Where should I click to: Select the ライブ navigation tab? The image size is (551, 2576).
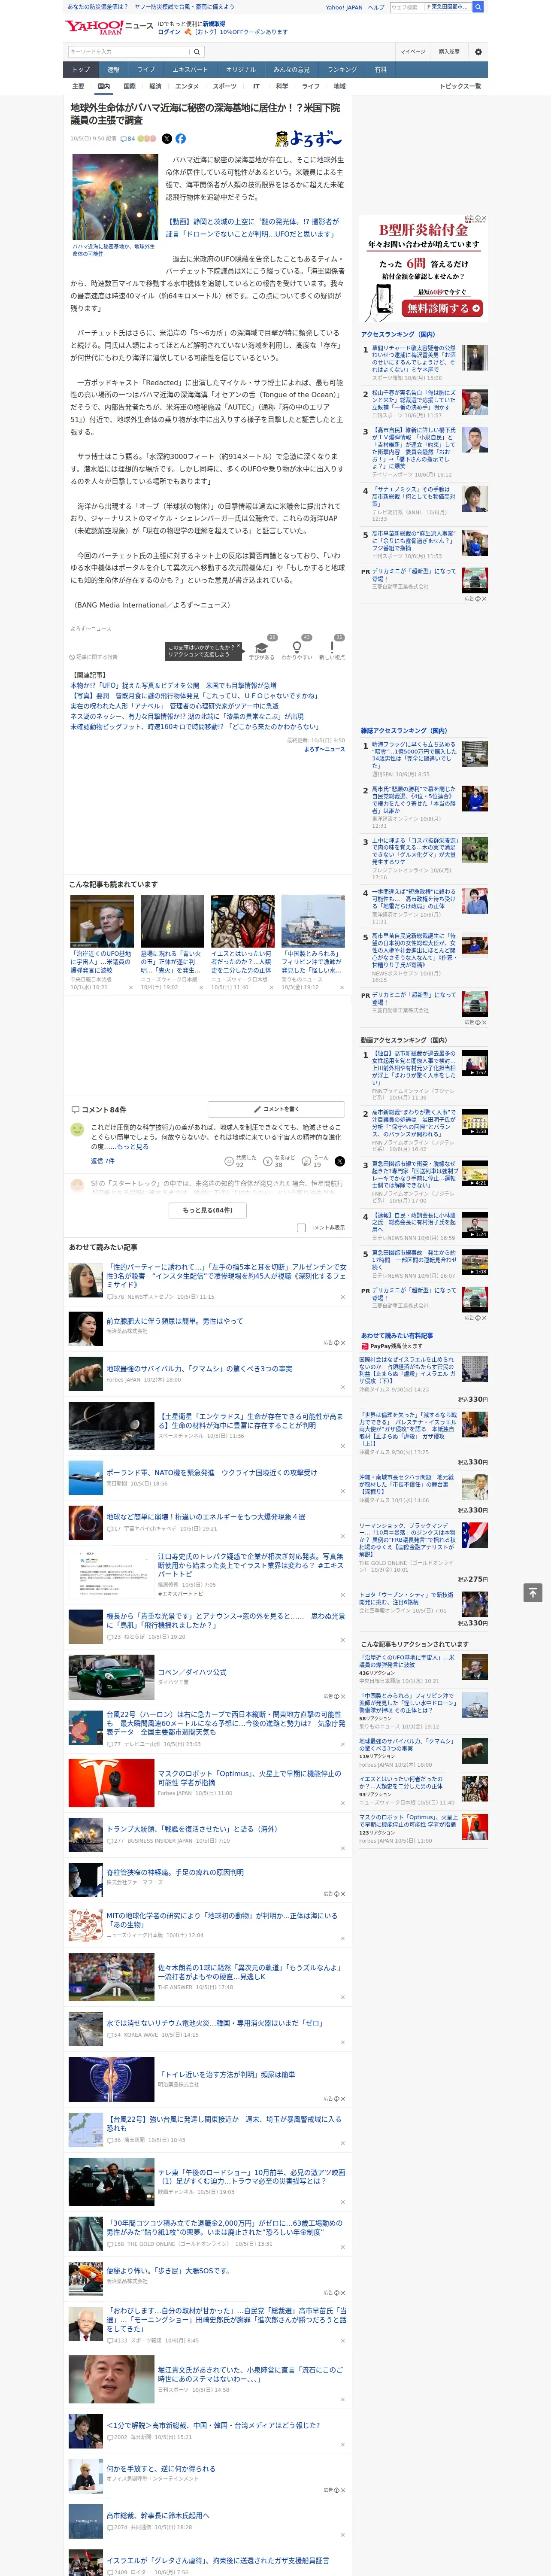pos(146,70)
